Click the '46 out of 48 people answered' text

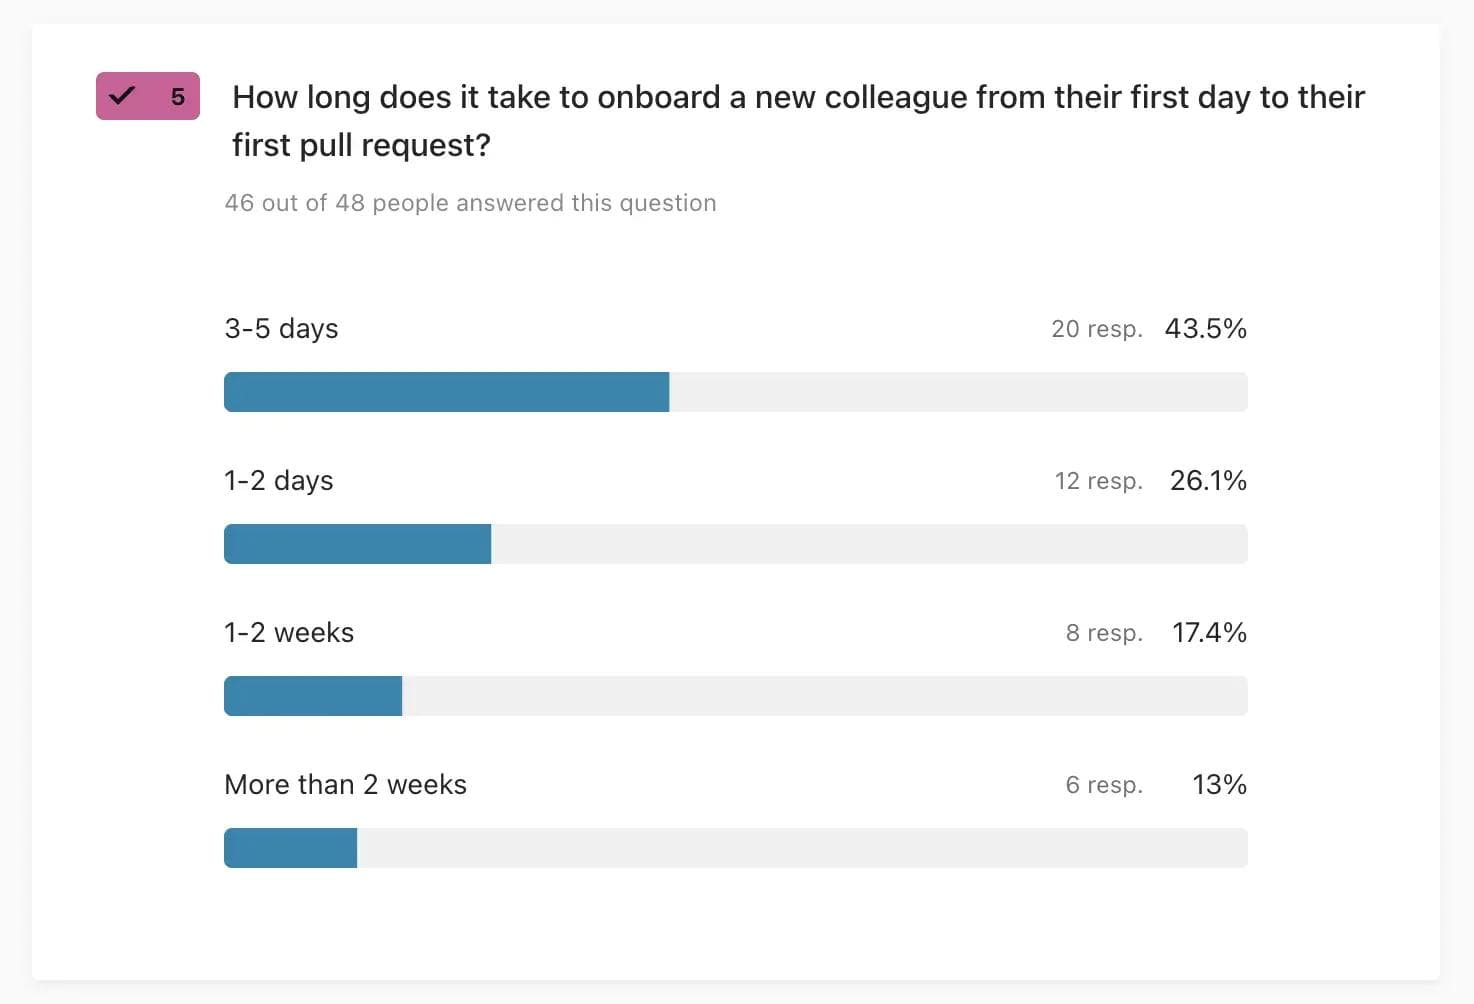tap(470, 203)
